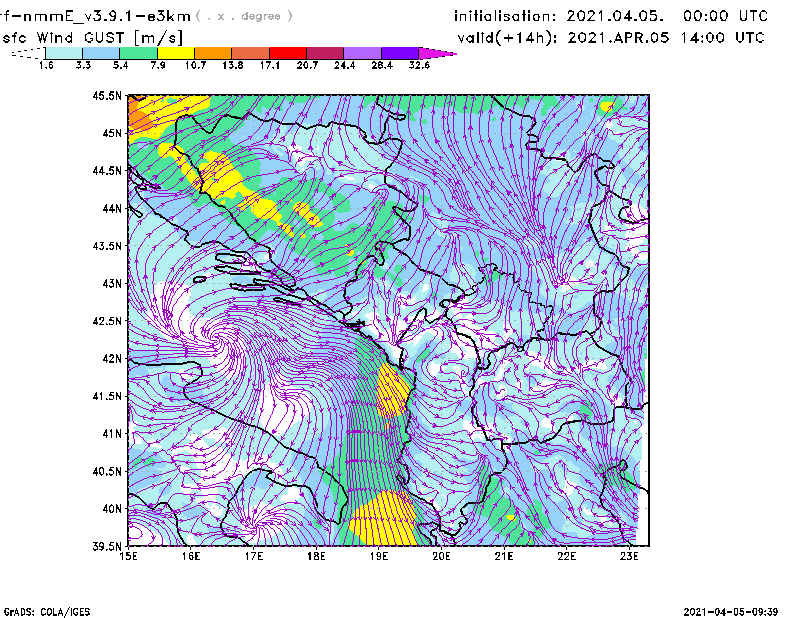Select the 17E longitude label
Viewport: 800px width, 618px height.
point(254,556)
